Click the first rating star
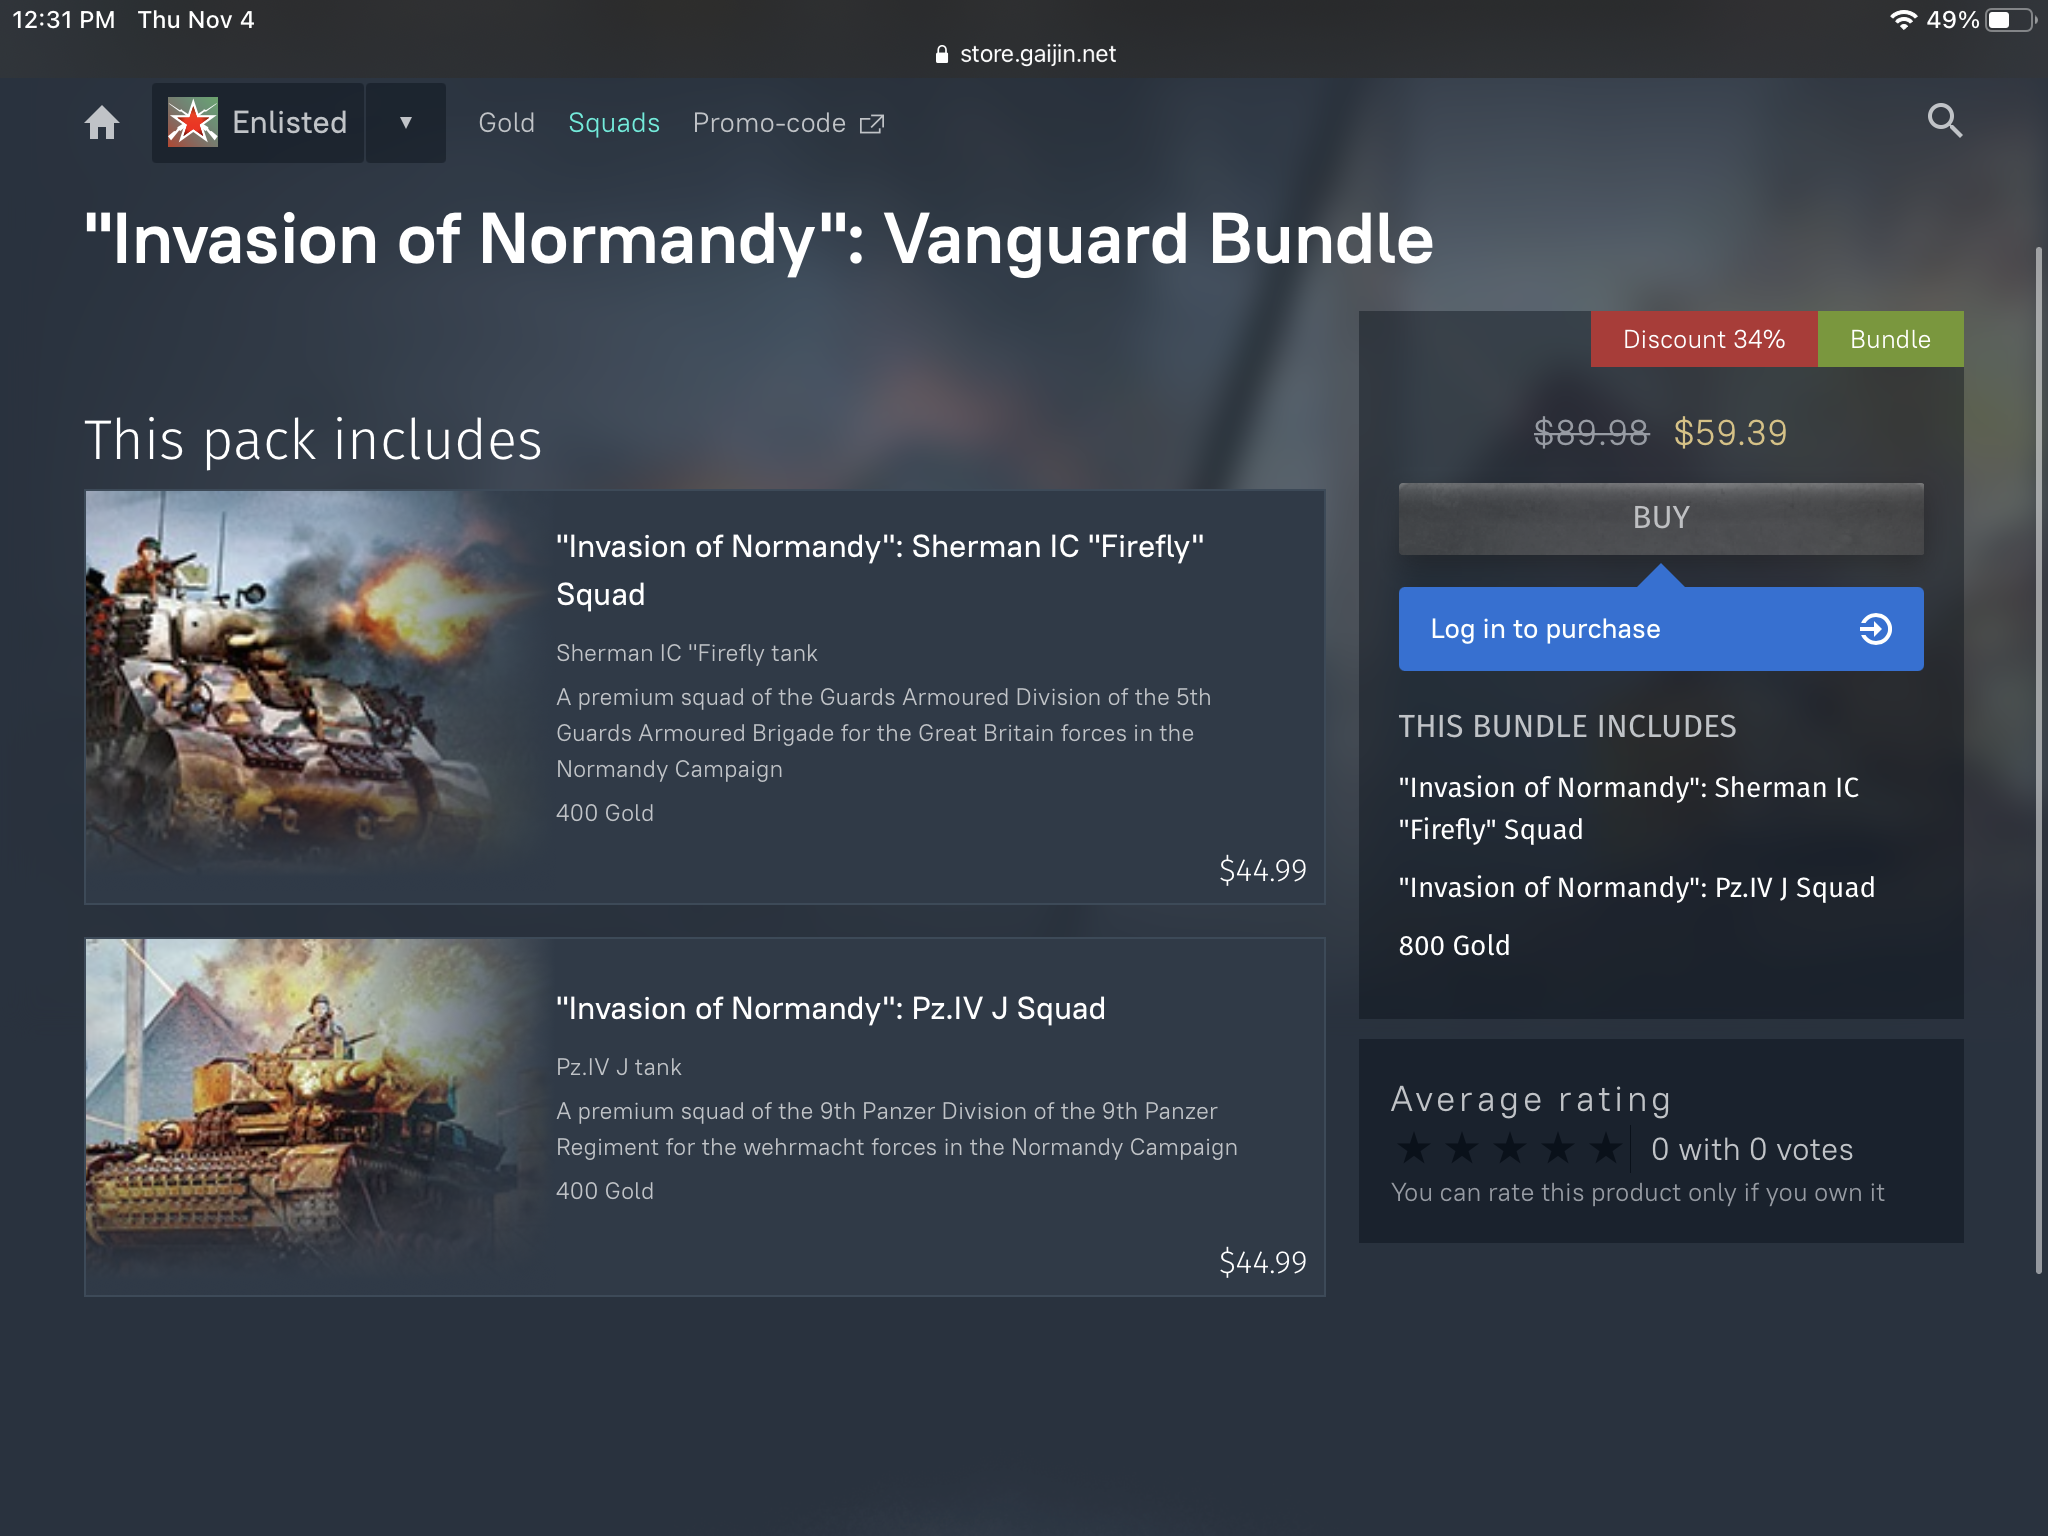This screenshot has width=2048, height=1536. tap(1414, 1148)
